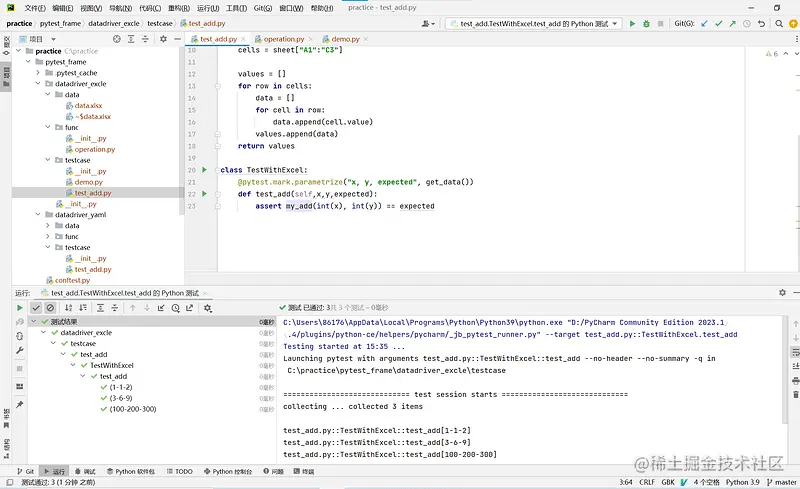Collapse all test results icon
Image resolution: width=800 pixels, height=489 pixels.
click(115, 308)
